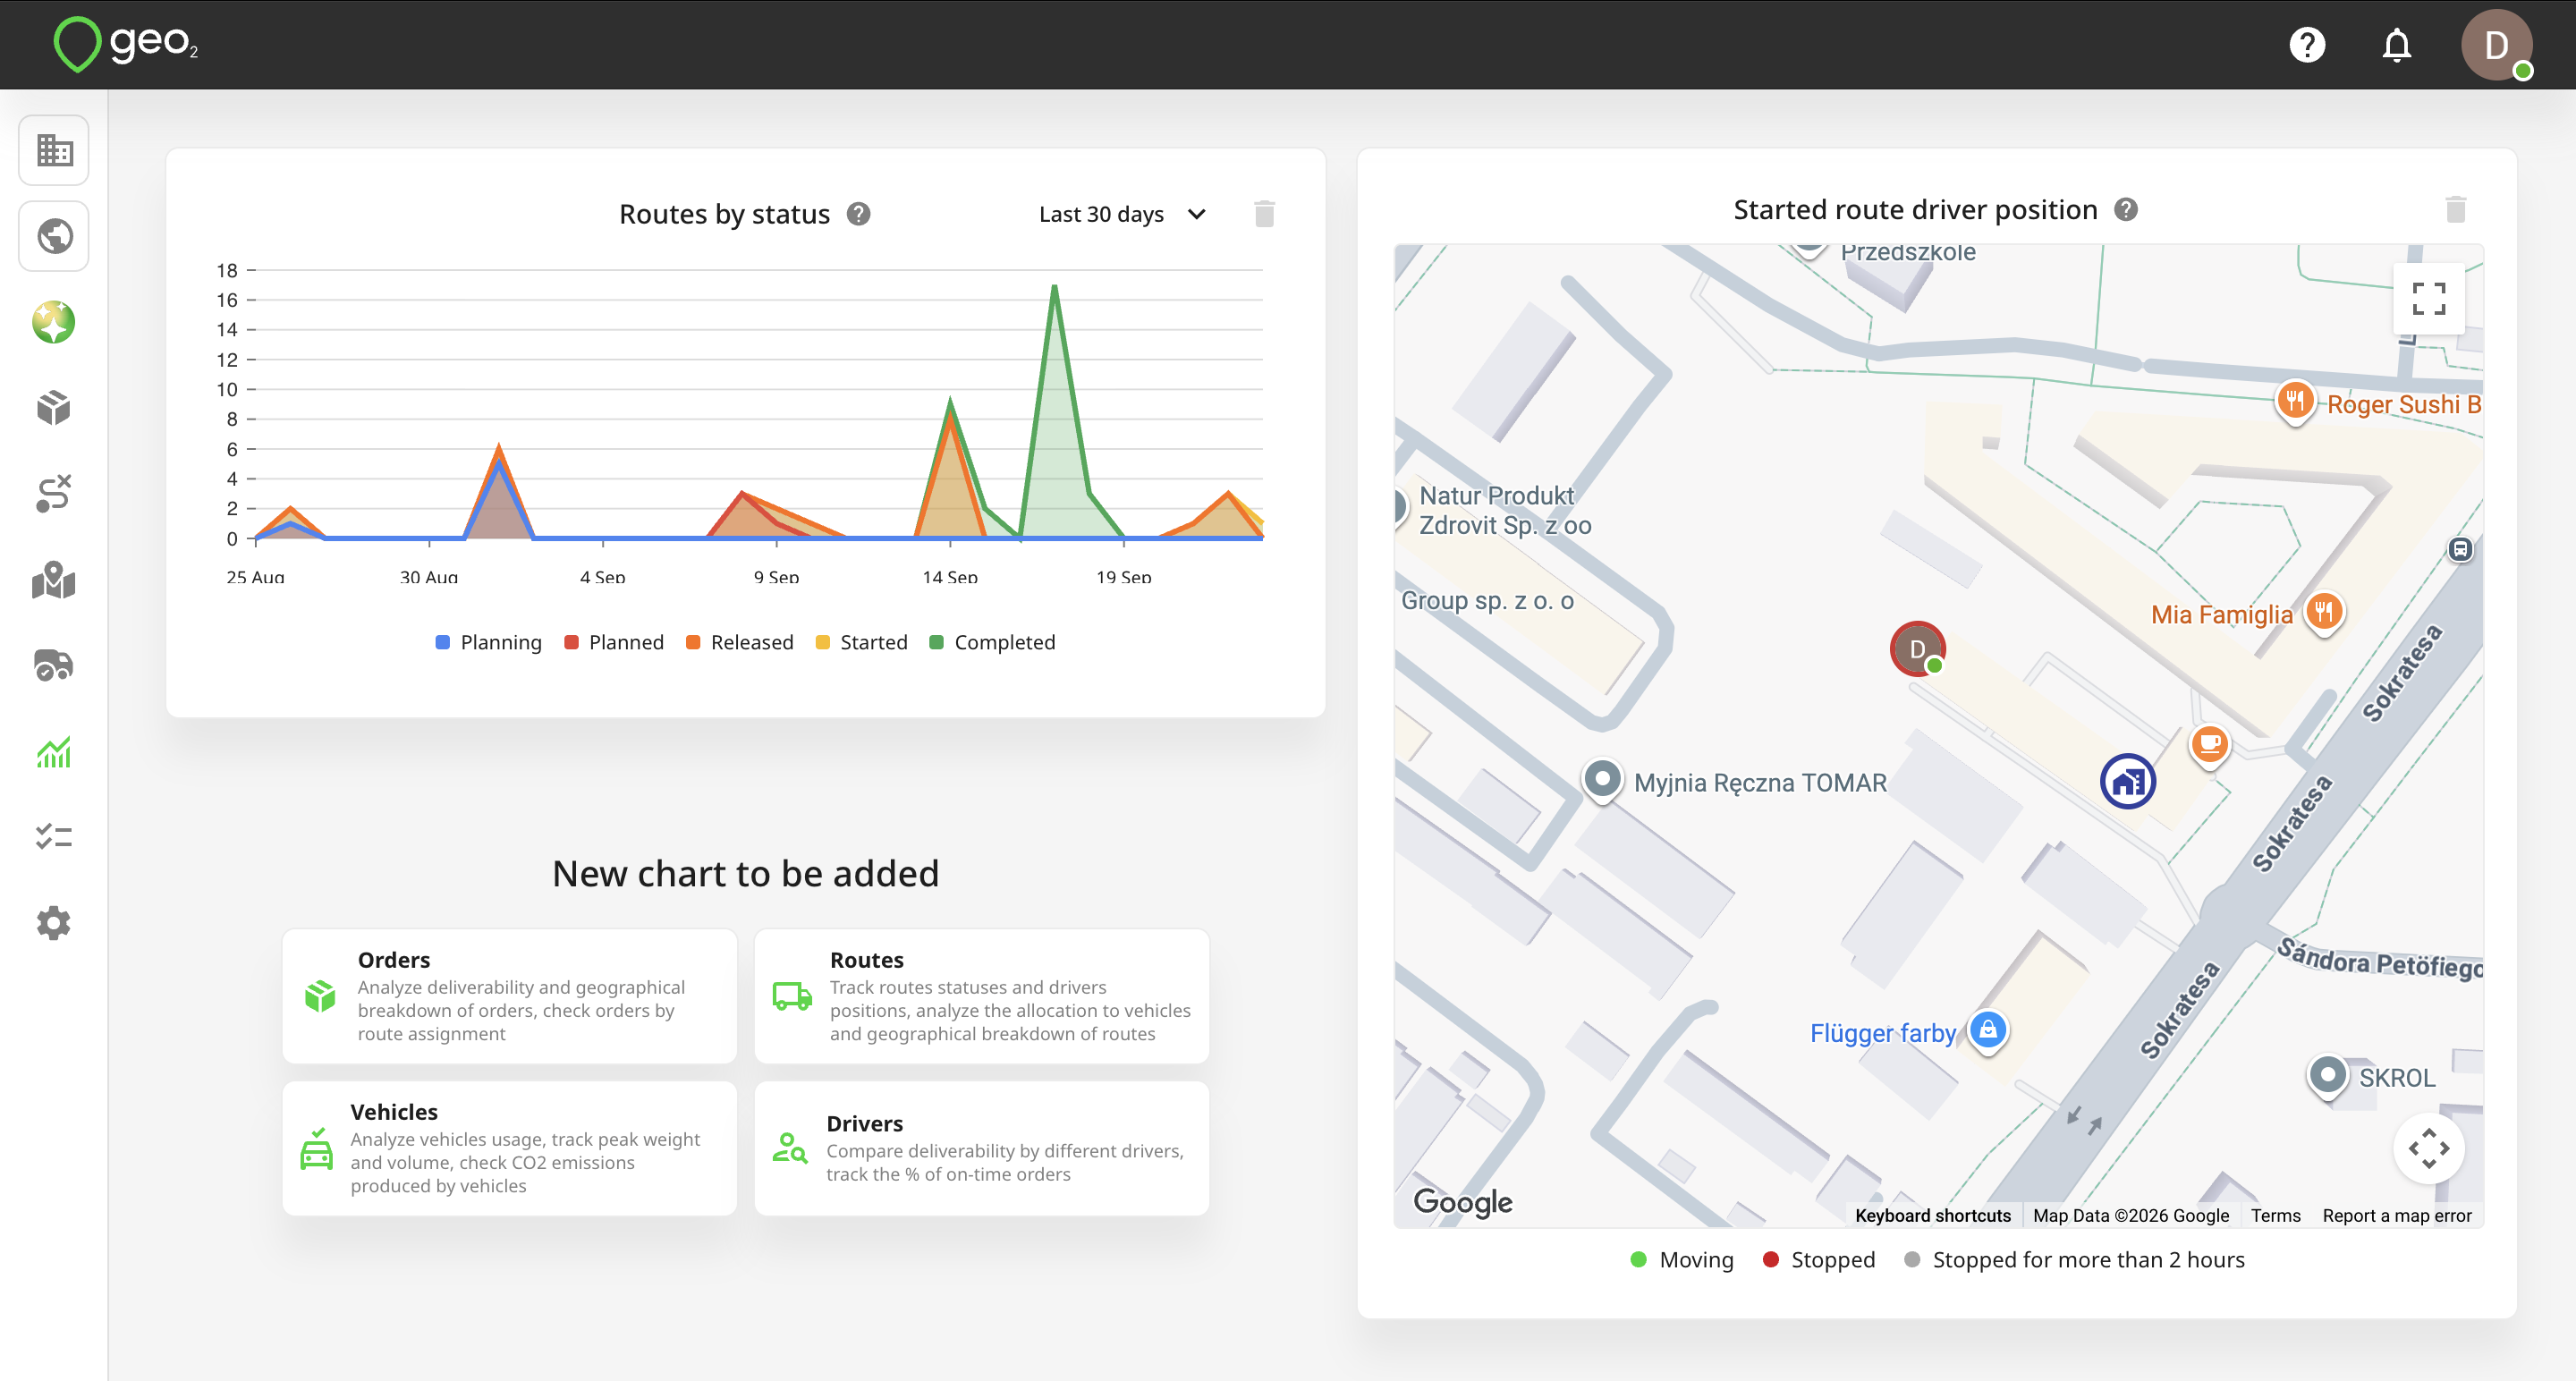Open the map pin sidebar icon
This screenshot has width=2576, height=1381.
click(x=54, y=580)
